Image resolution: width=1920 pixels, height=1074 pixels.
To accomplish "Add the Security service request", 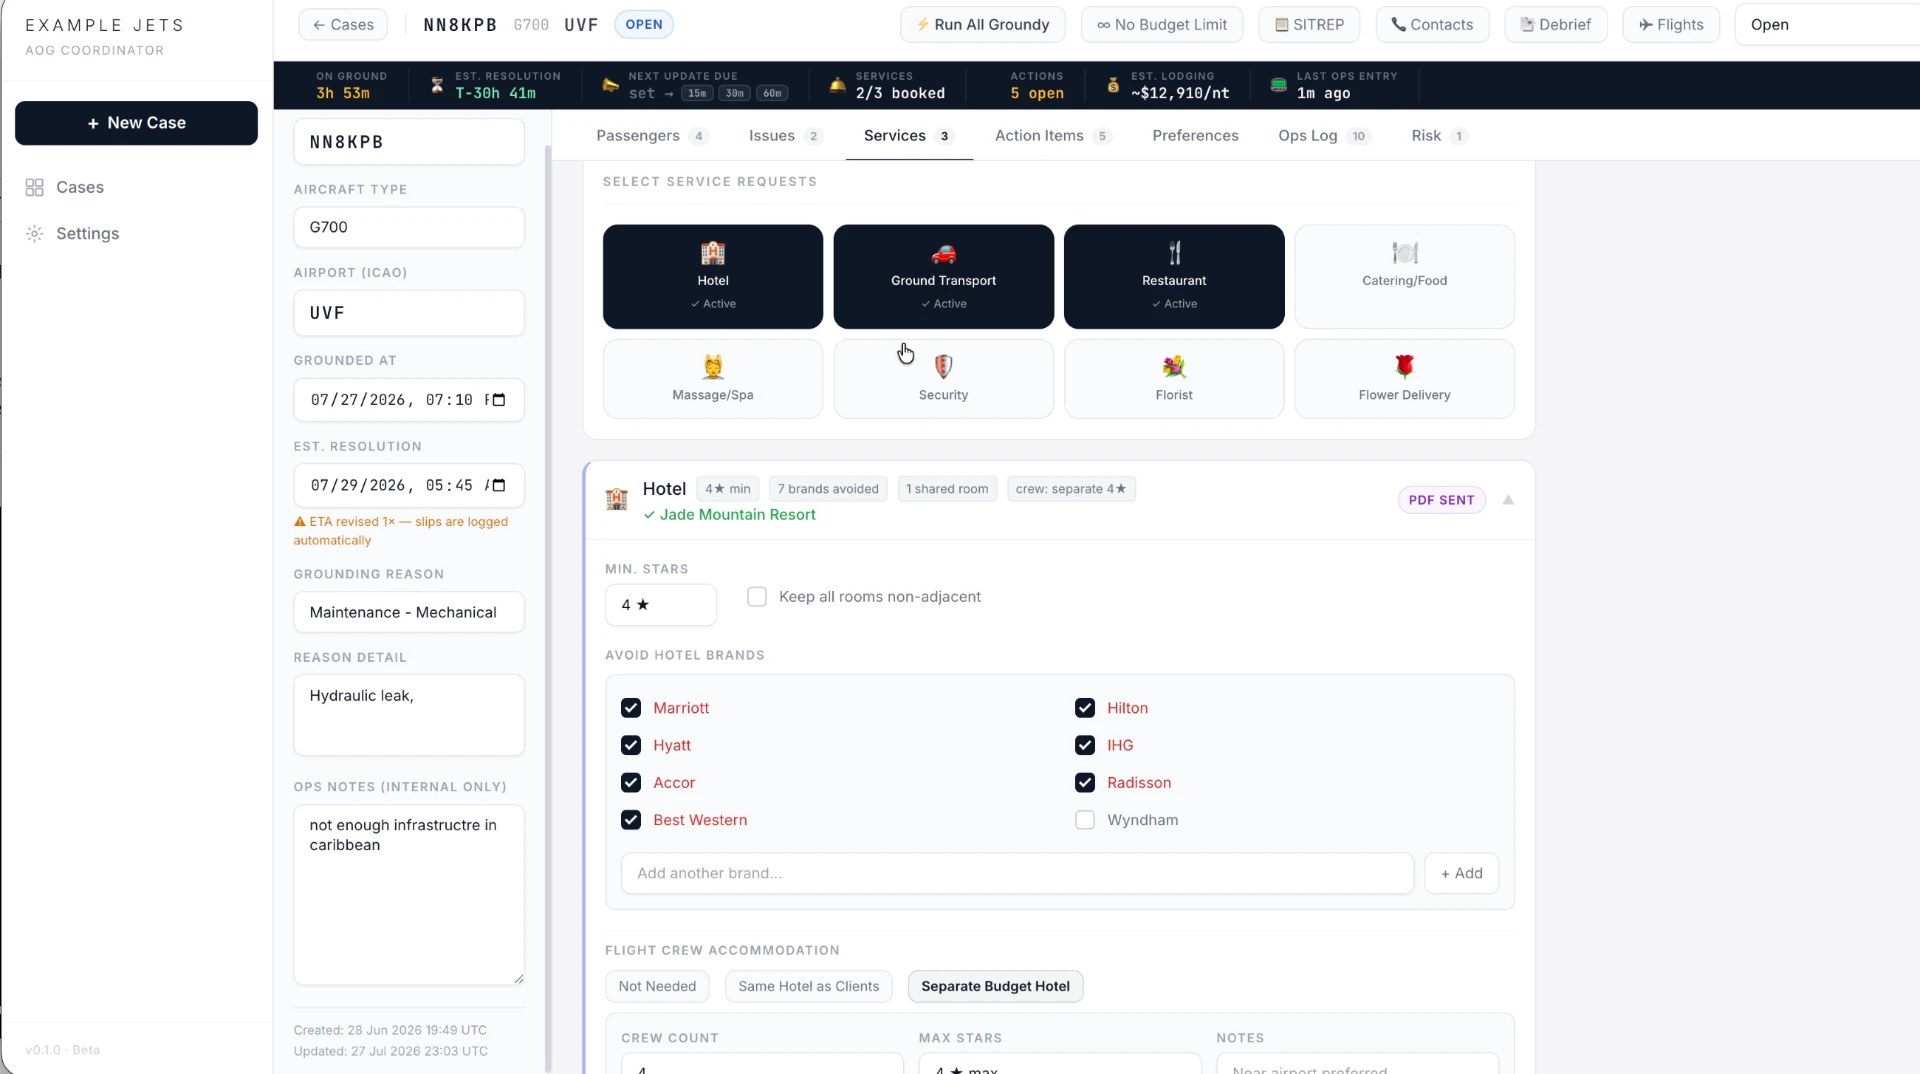I will coord(943,379).
